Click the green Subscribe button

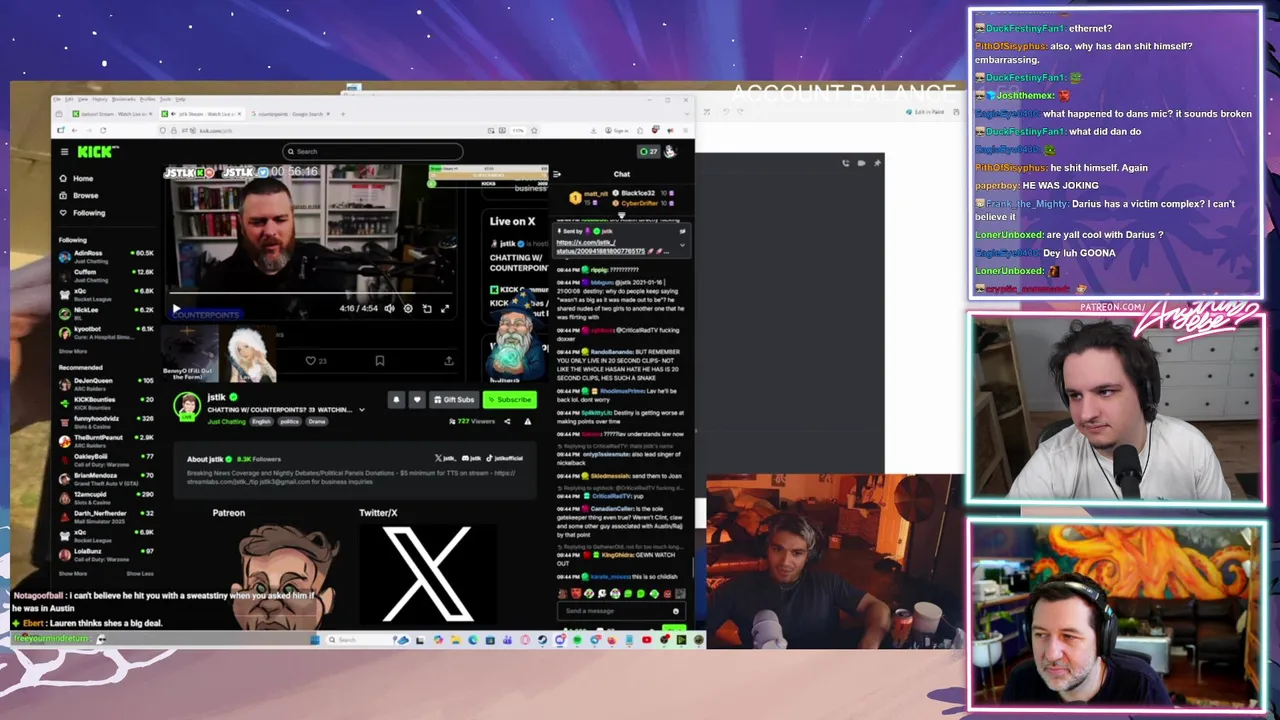point(510,400)
